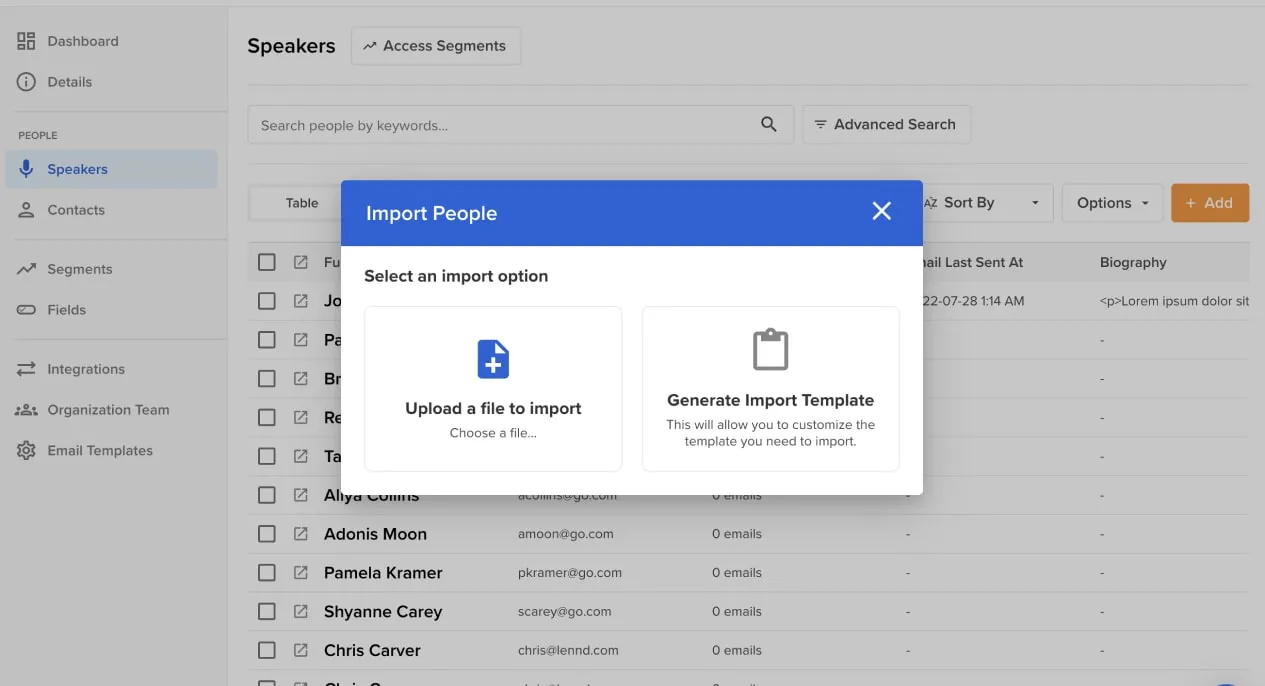
Task: Open Fields in sidebar
Action: click(66, 310)
